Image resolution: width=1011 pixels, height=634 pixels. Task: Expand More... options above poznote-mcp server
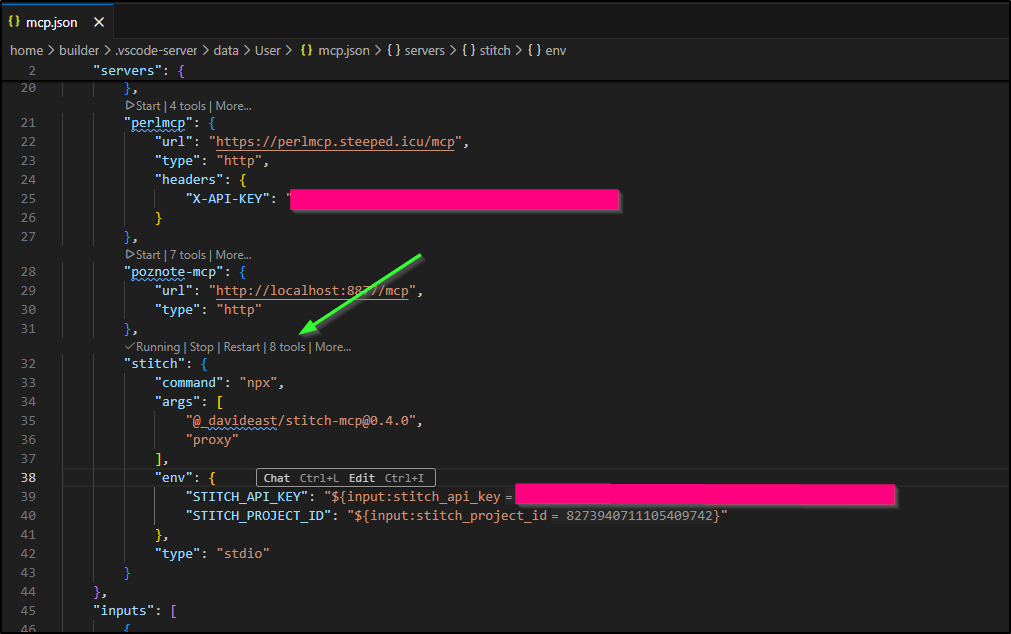[x=233, y=255]
